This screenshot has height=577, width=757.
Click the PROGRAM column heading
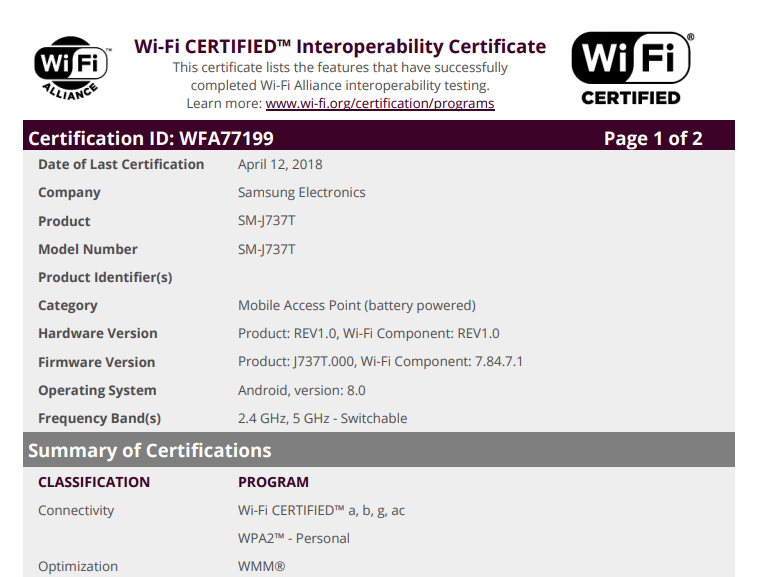[273, 482]
